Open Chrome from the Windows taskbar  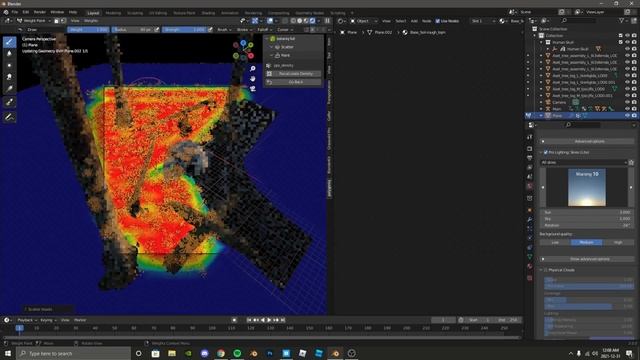click(221, 353)
